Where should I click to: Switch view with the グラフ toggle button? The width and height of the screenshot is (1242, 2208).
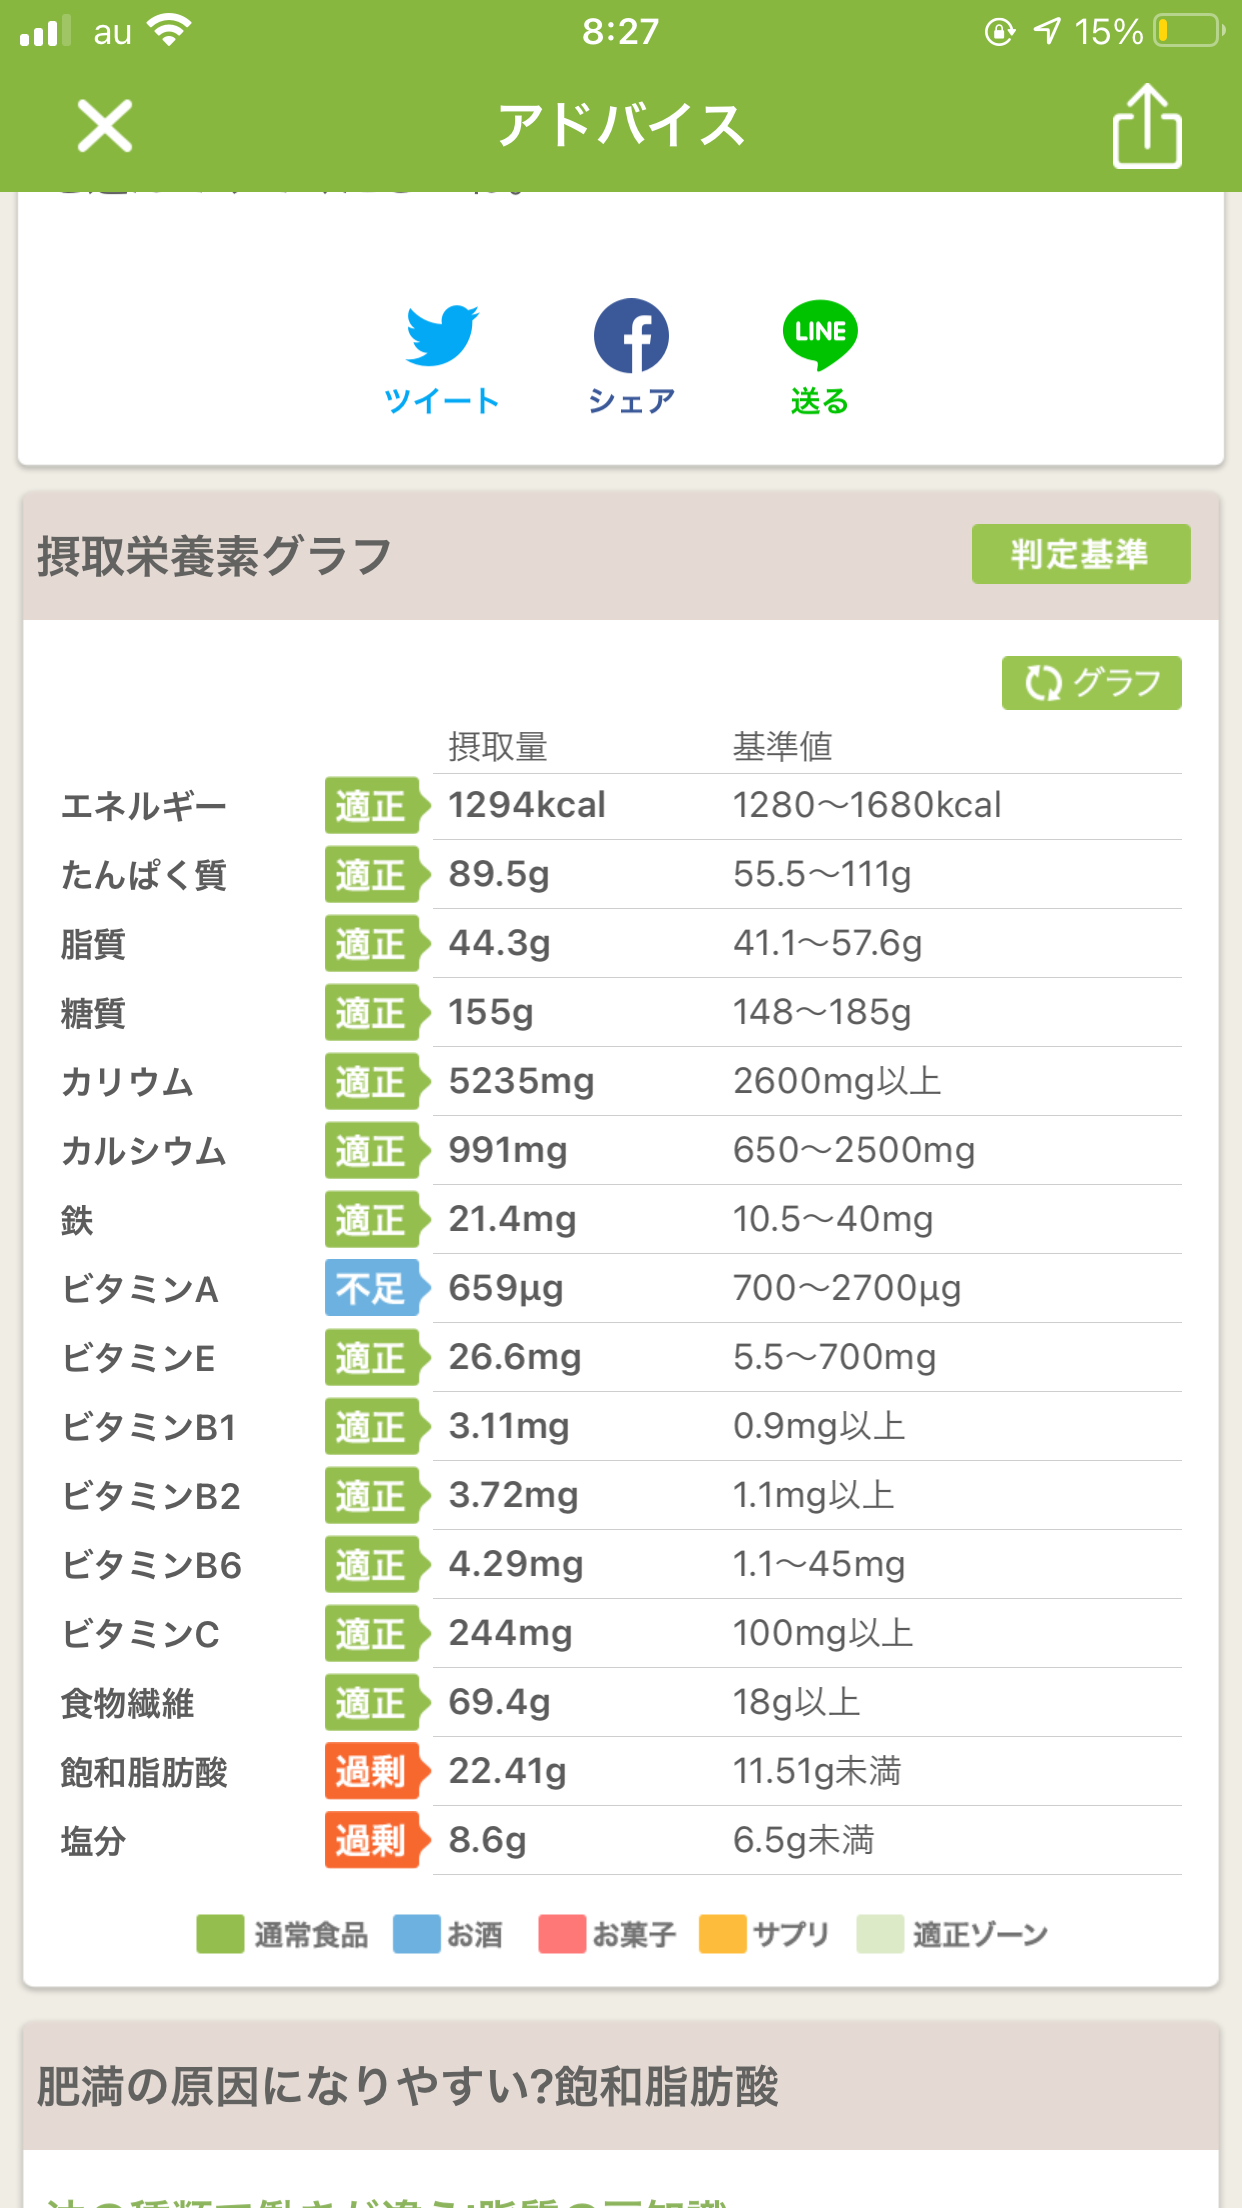1091,683
